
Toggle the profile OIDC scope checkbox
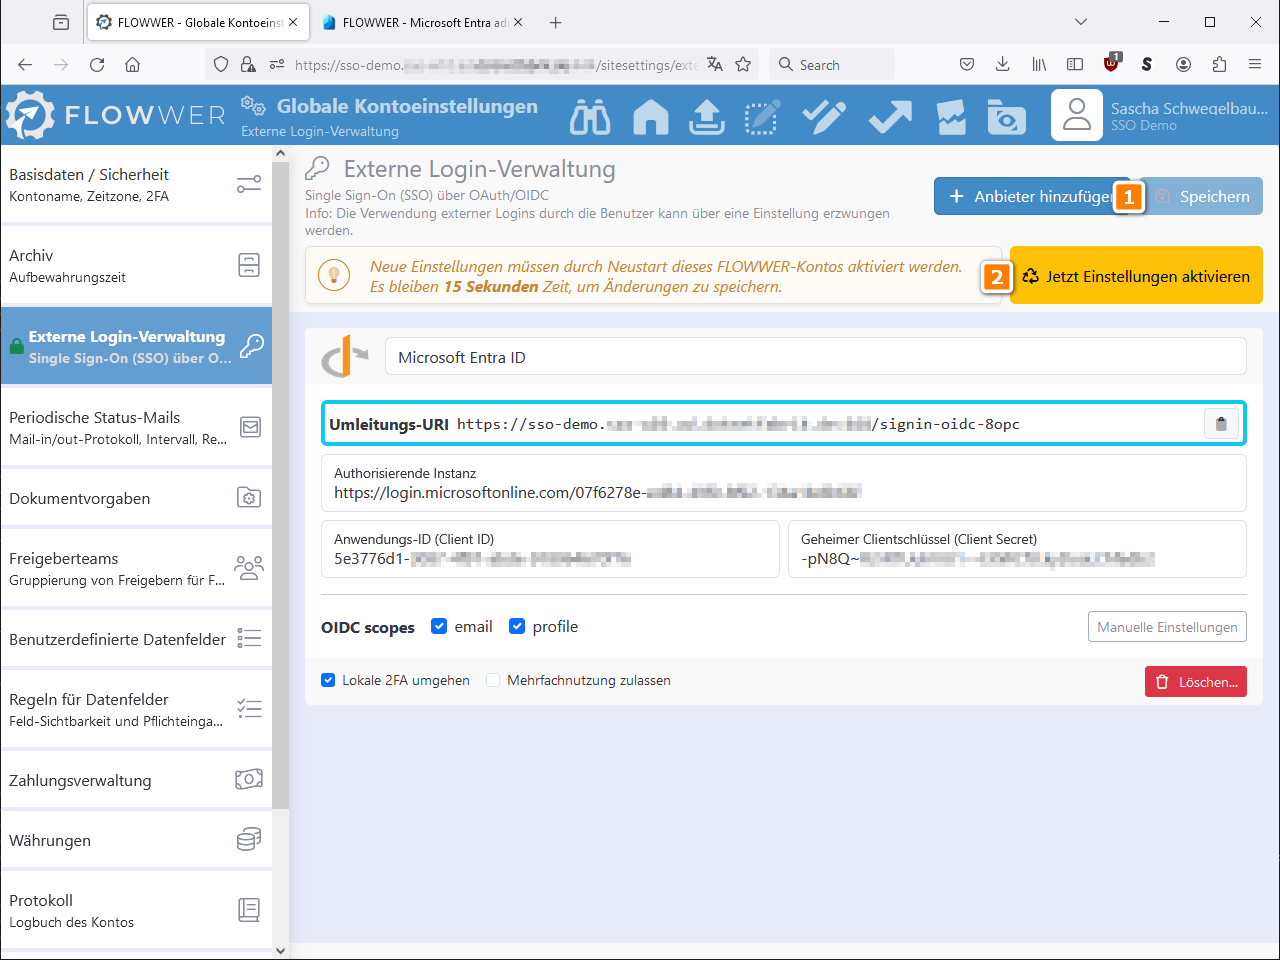[517, 626]
